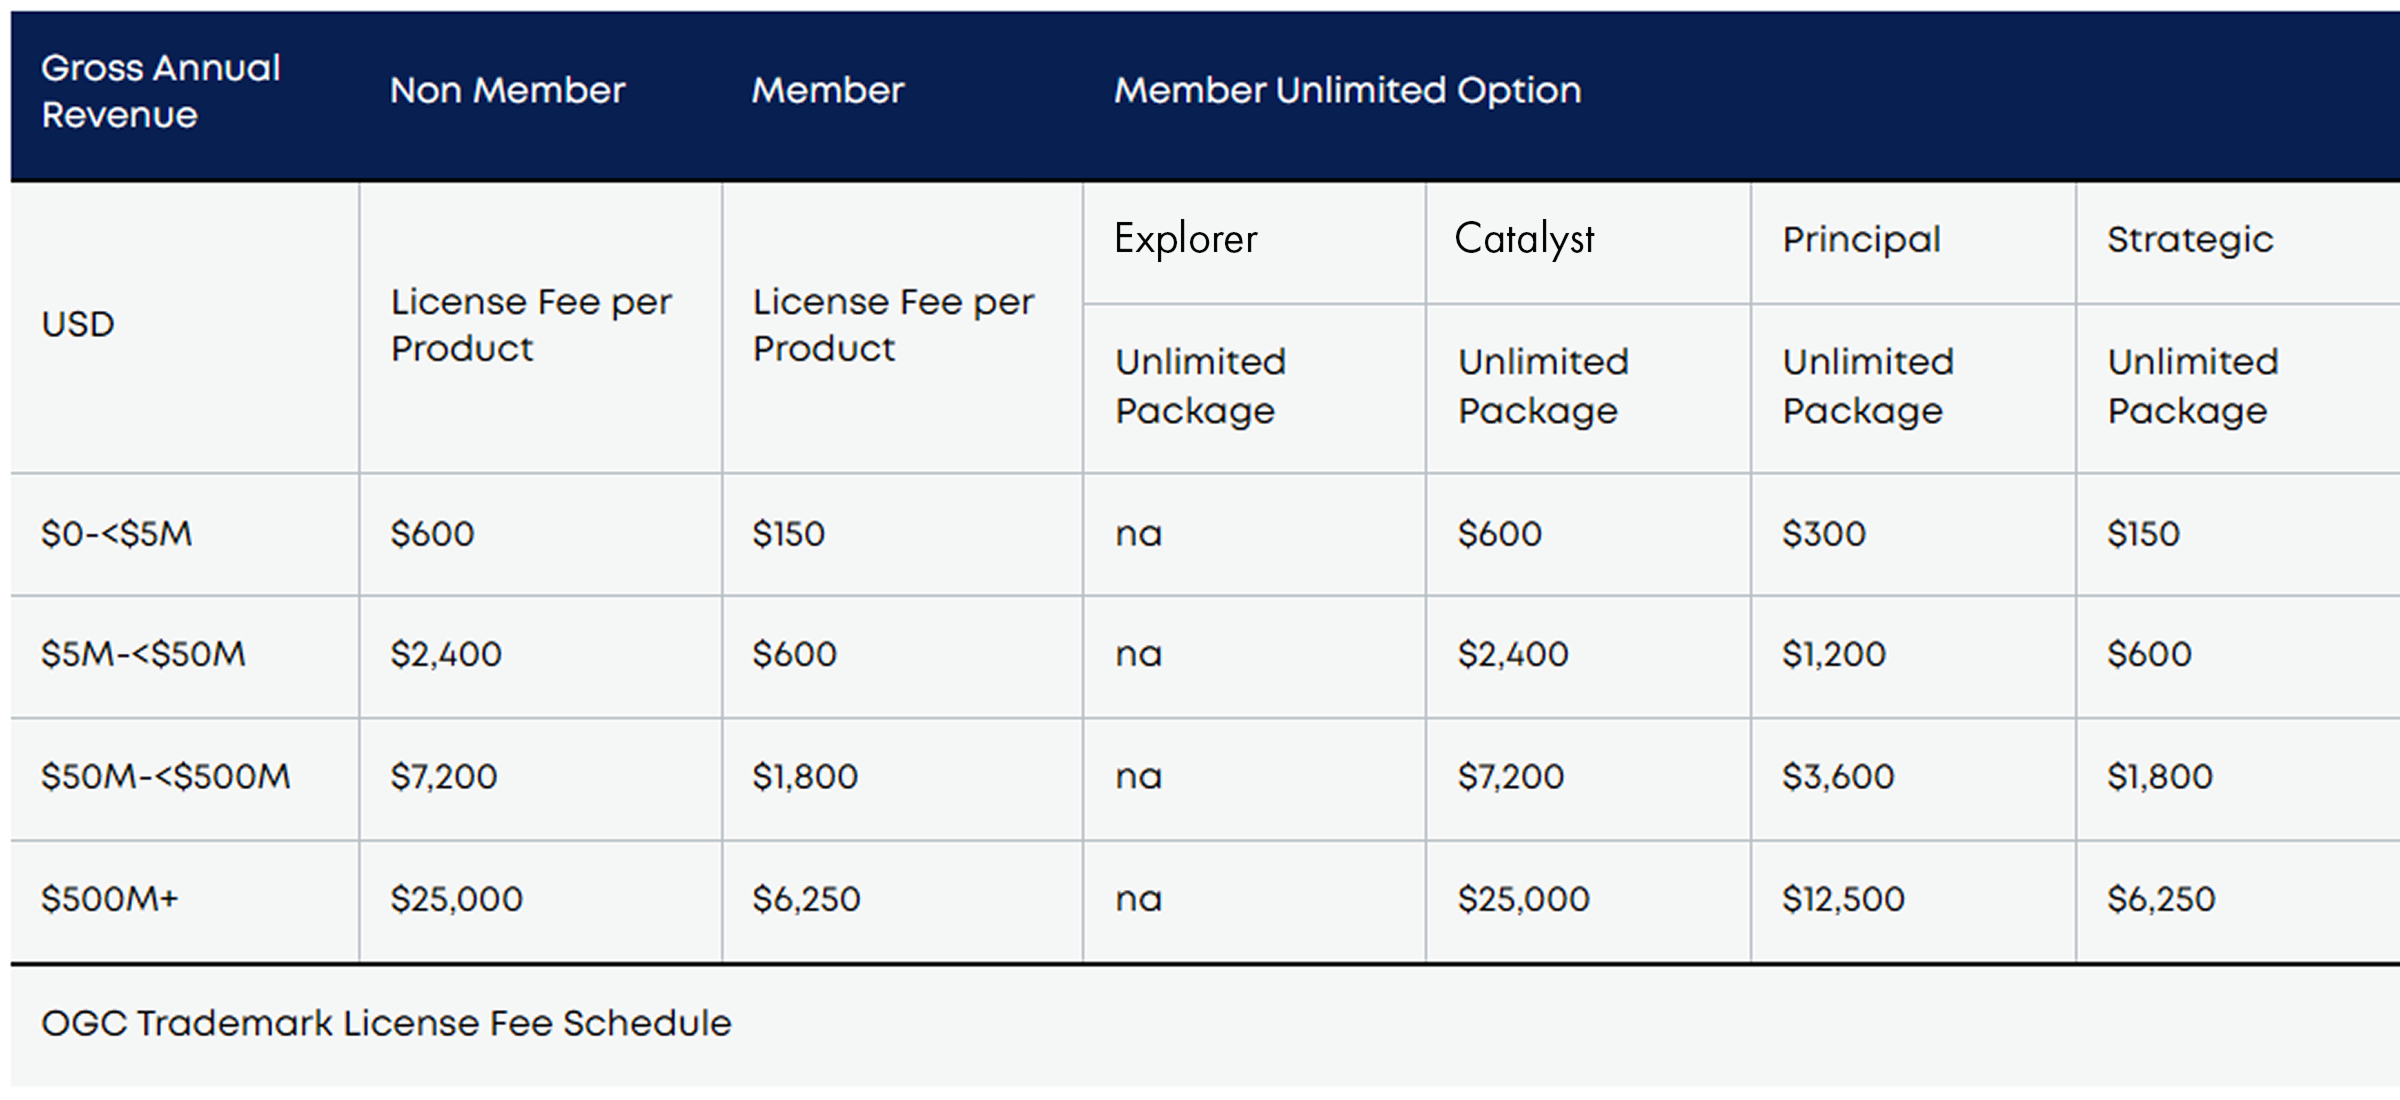Click the $0-<$5M revenue row label

(116, 534)
